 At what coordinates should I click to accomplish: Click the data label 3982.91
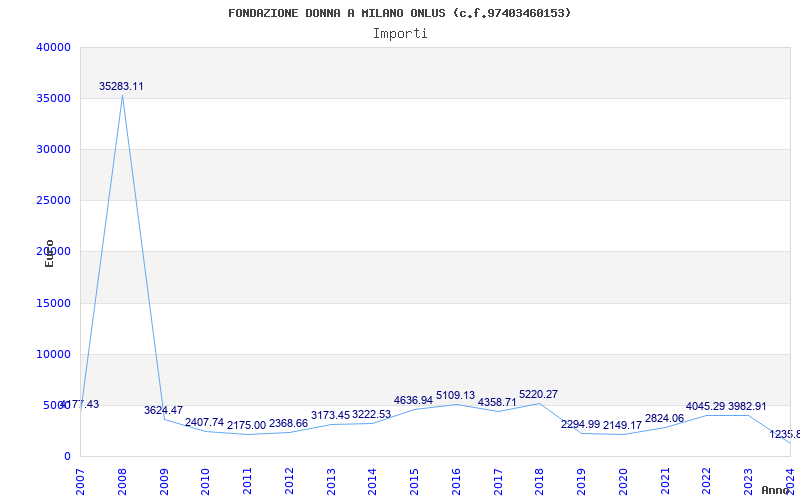click(x=747, y=407)
